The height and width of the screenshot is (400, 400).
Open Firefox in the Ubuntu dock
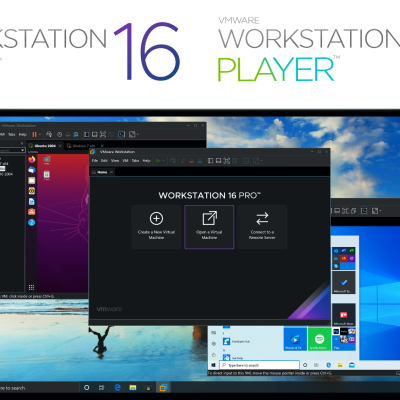coord(32,160)
